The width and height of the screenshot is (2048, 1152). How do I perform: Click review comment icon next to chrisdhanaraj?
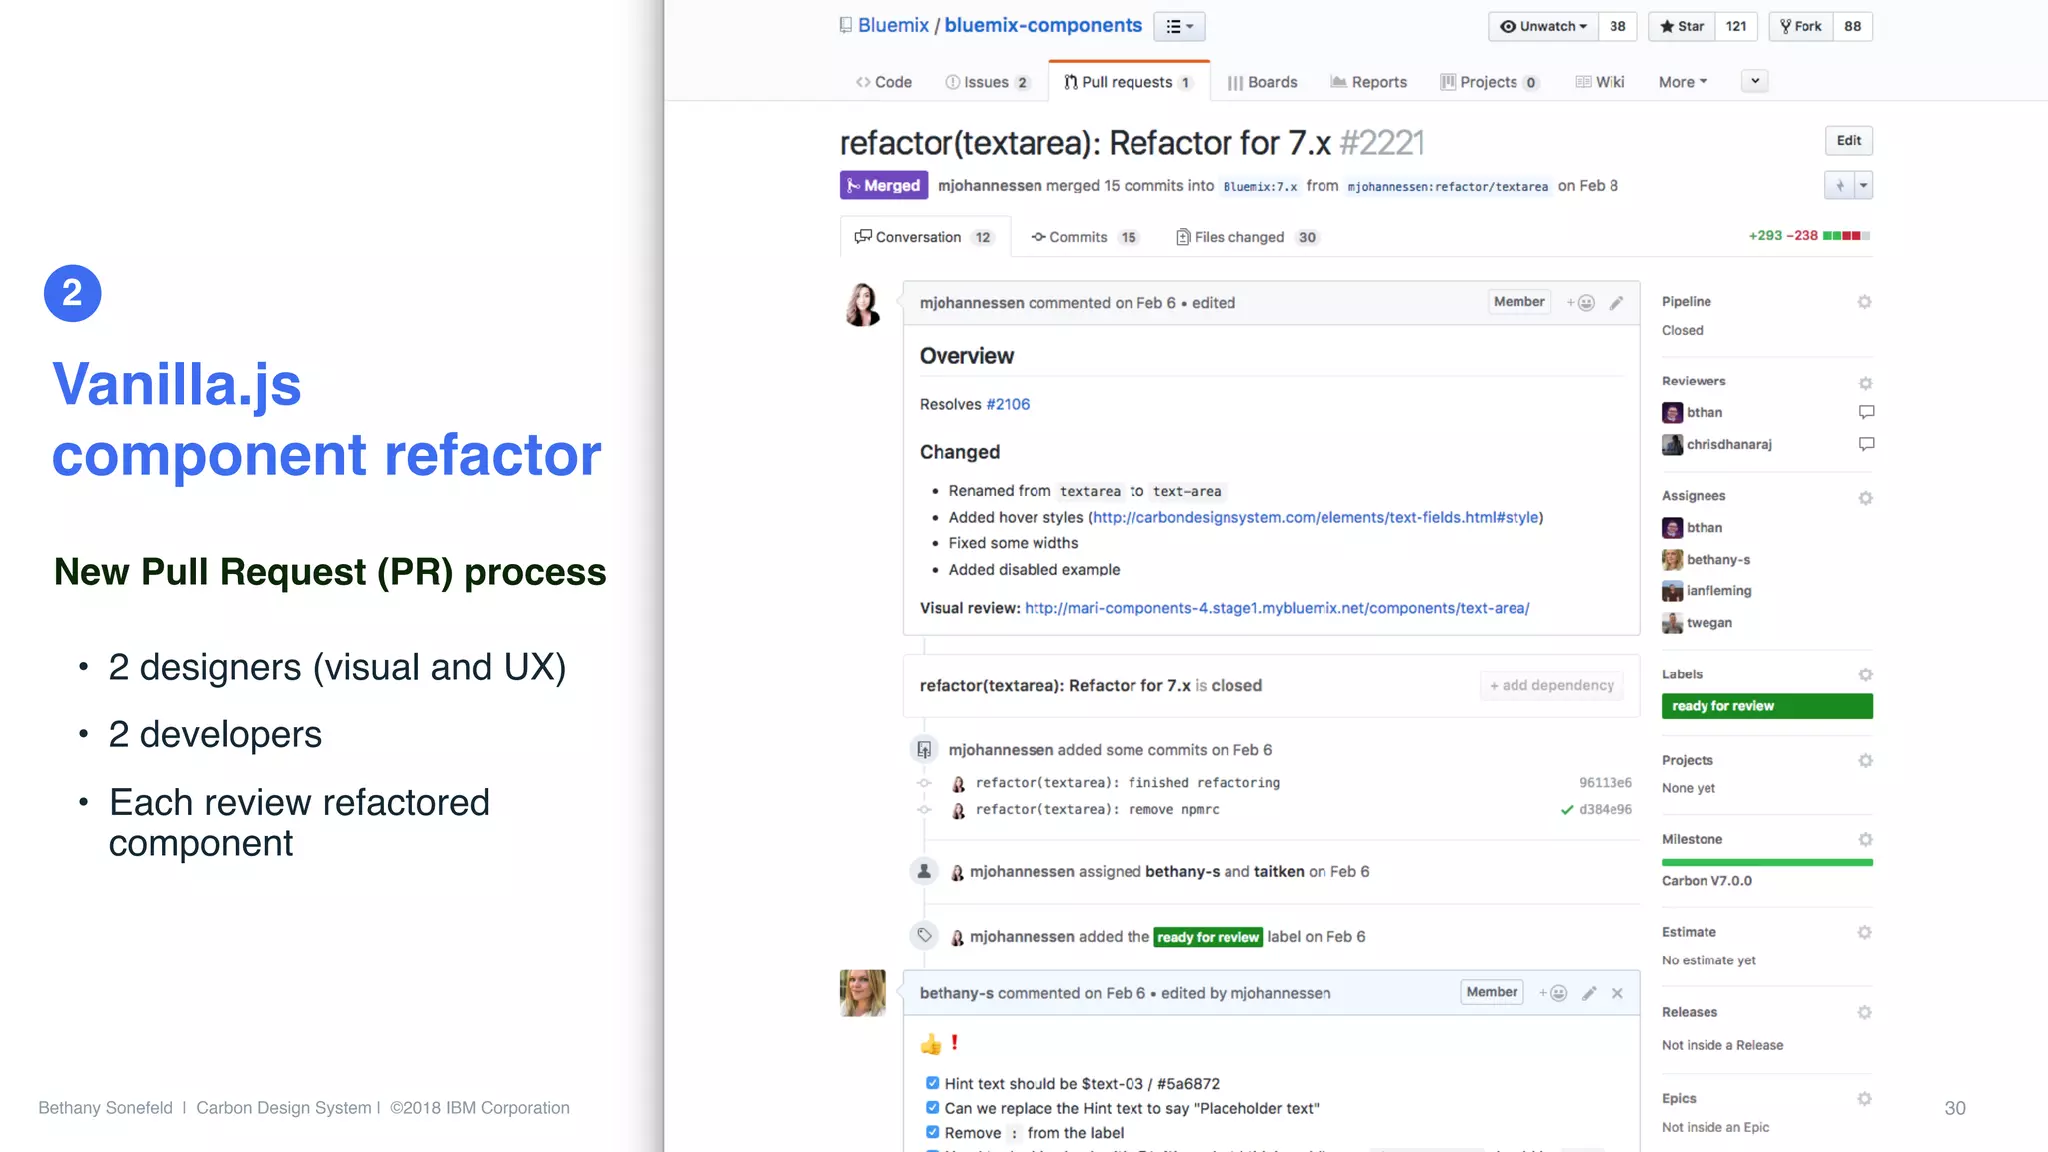pos(1866,444)
